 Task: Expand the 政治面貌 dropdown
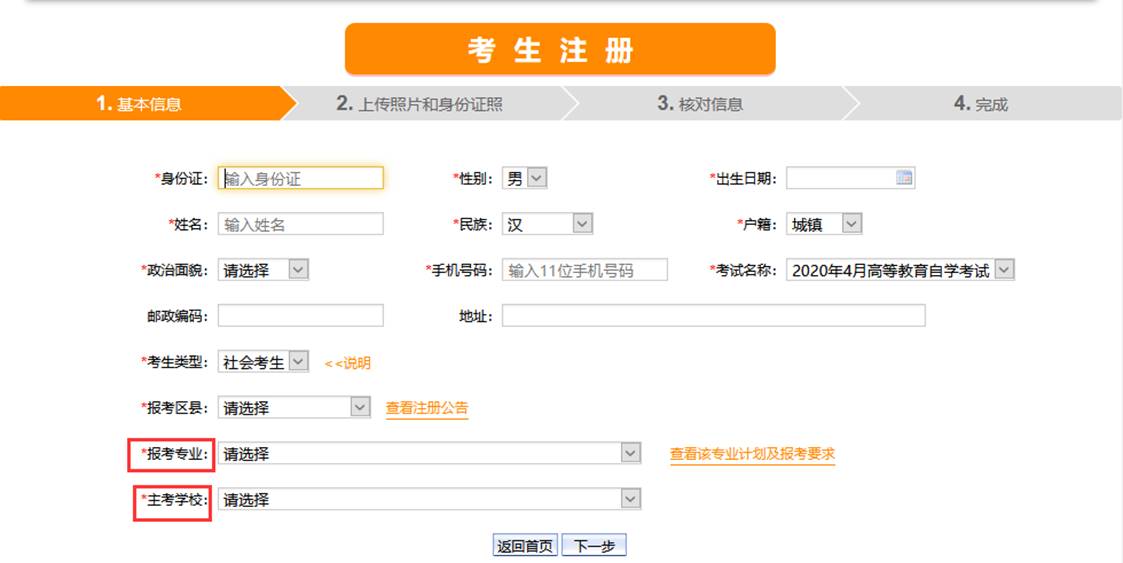[264, 270]
